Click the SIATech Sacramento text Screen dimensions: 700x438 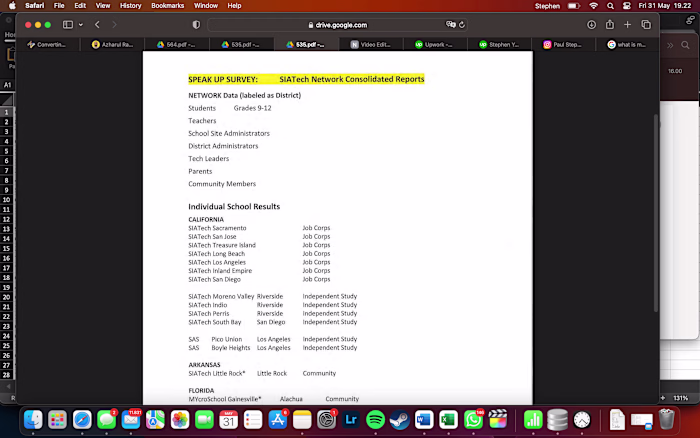(x=217, y=228)
